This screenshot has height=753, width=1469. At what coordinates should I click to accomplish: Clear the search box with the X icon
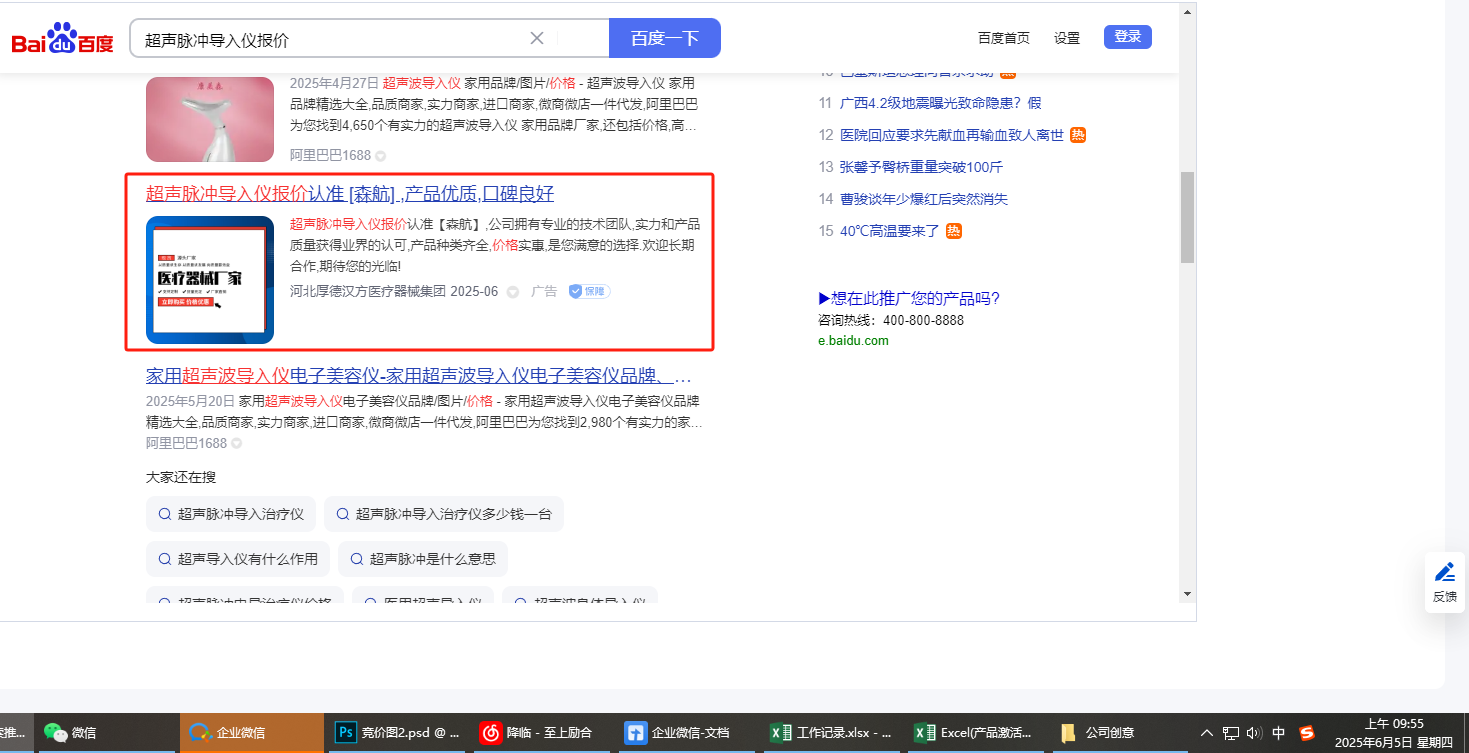[x=537, y=38]
